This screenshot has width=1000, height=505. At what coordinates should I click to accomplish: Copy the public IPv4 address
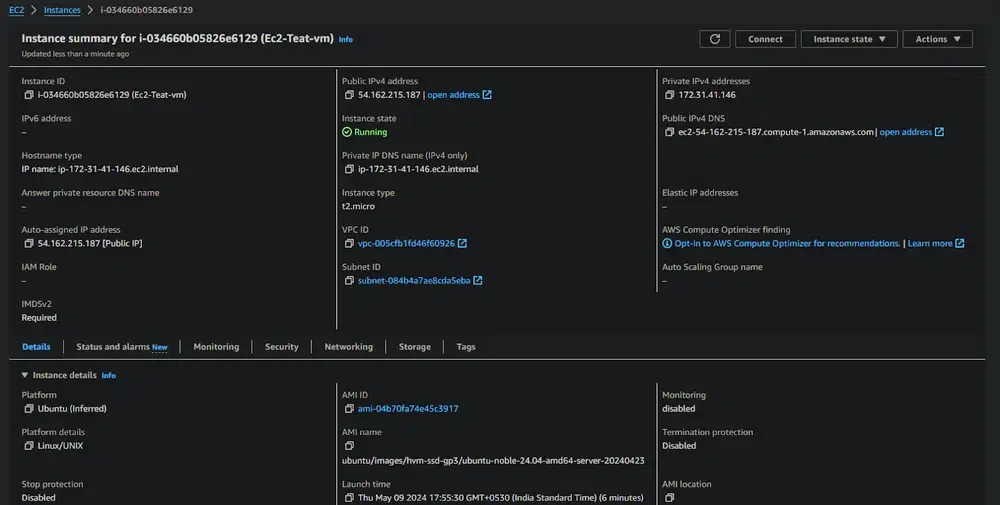pos(349,95)
